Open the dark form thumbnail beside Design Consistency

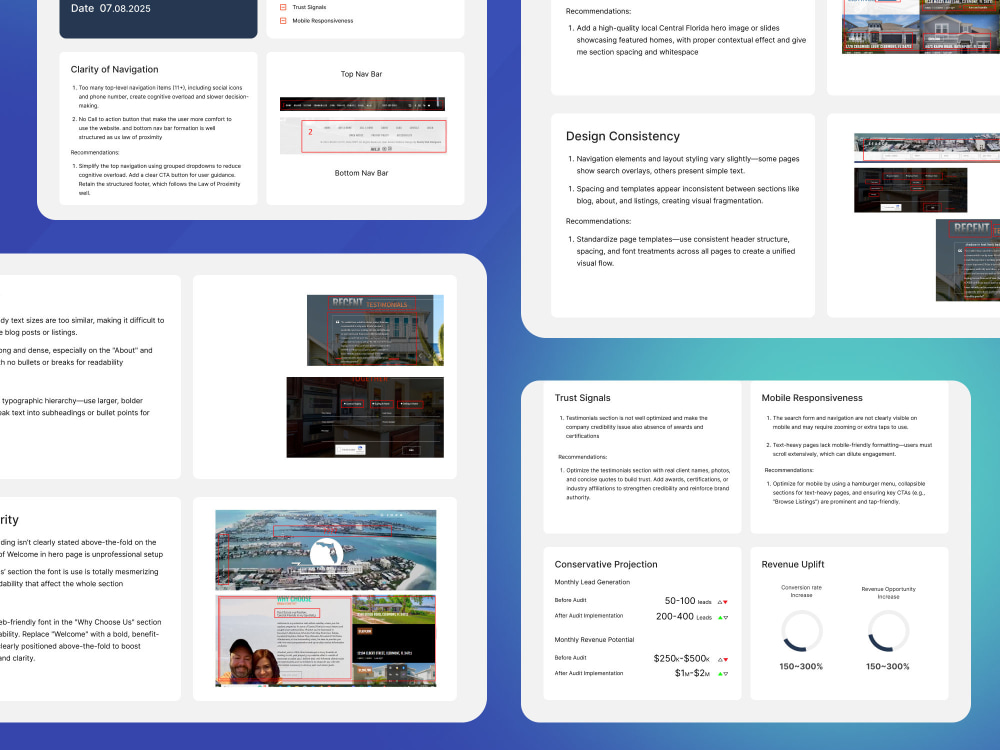(x=911, y=190)
